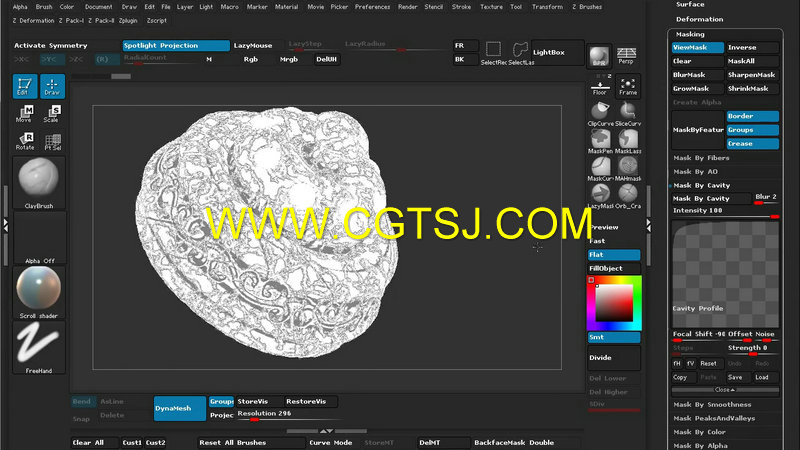Expand Mask By AO section
This screenshot has height=450, width=800.
(x=695, y=172)
